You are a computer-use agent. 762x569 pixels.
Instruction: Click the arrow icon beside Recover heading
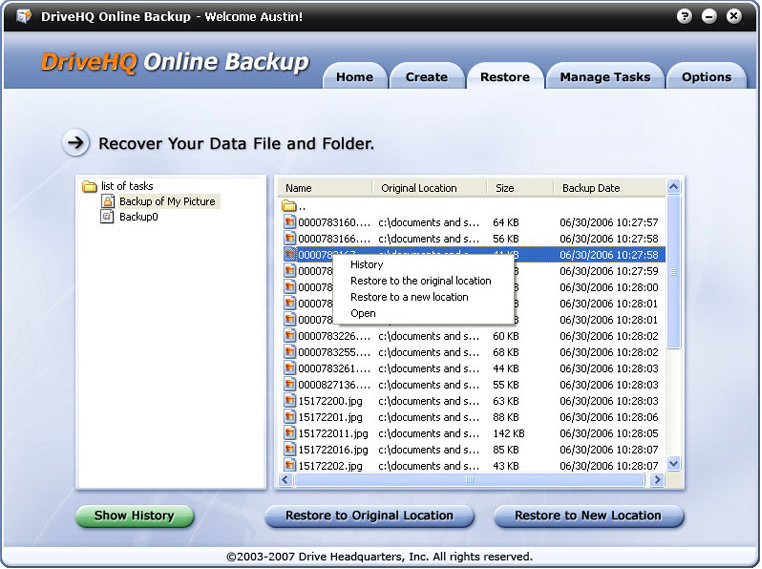point(76,143)
